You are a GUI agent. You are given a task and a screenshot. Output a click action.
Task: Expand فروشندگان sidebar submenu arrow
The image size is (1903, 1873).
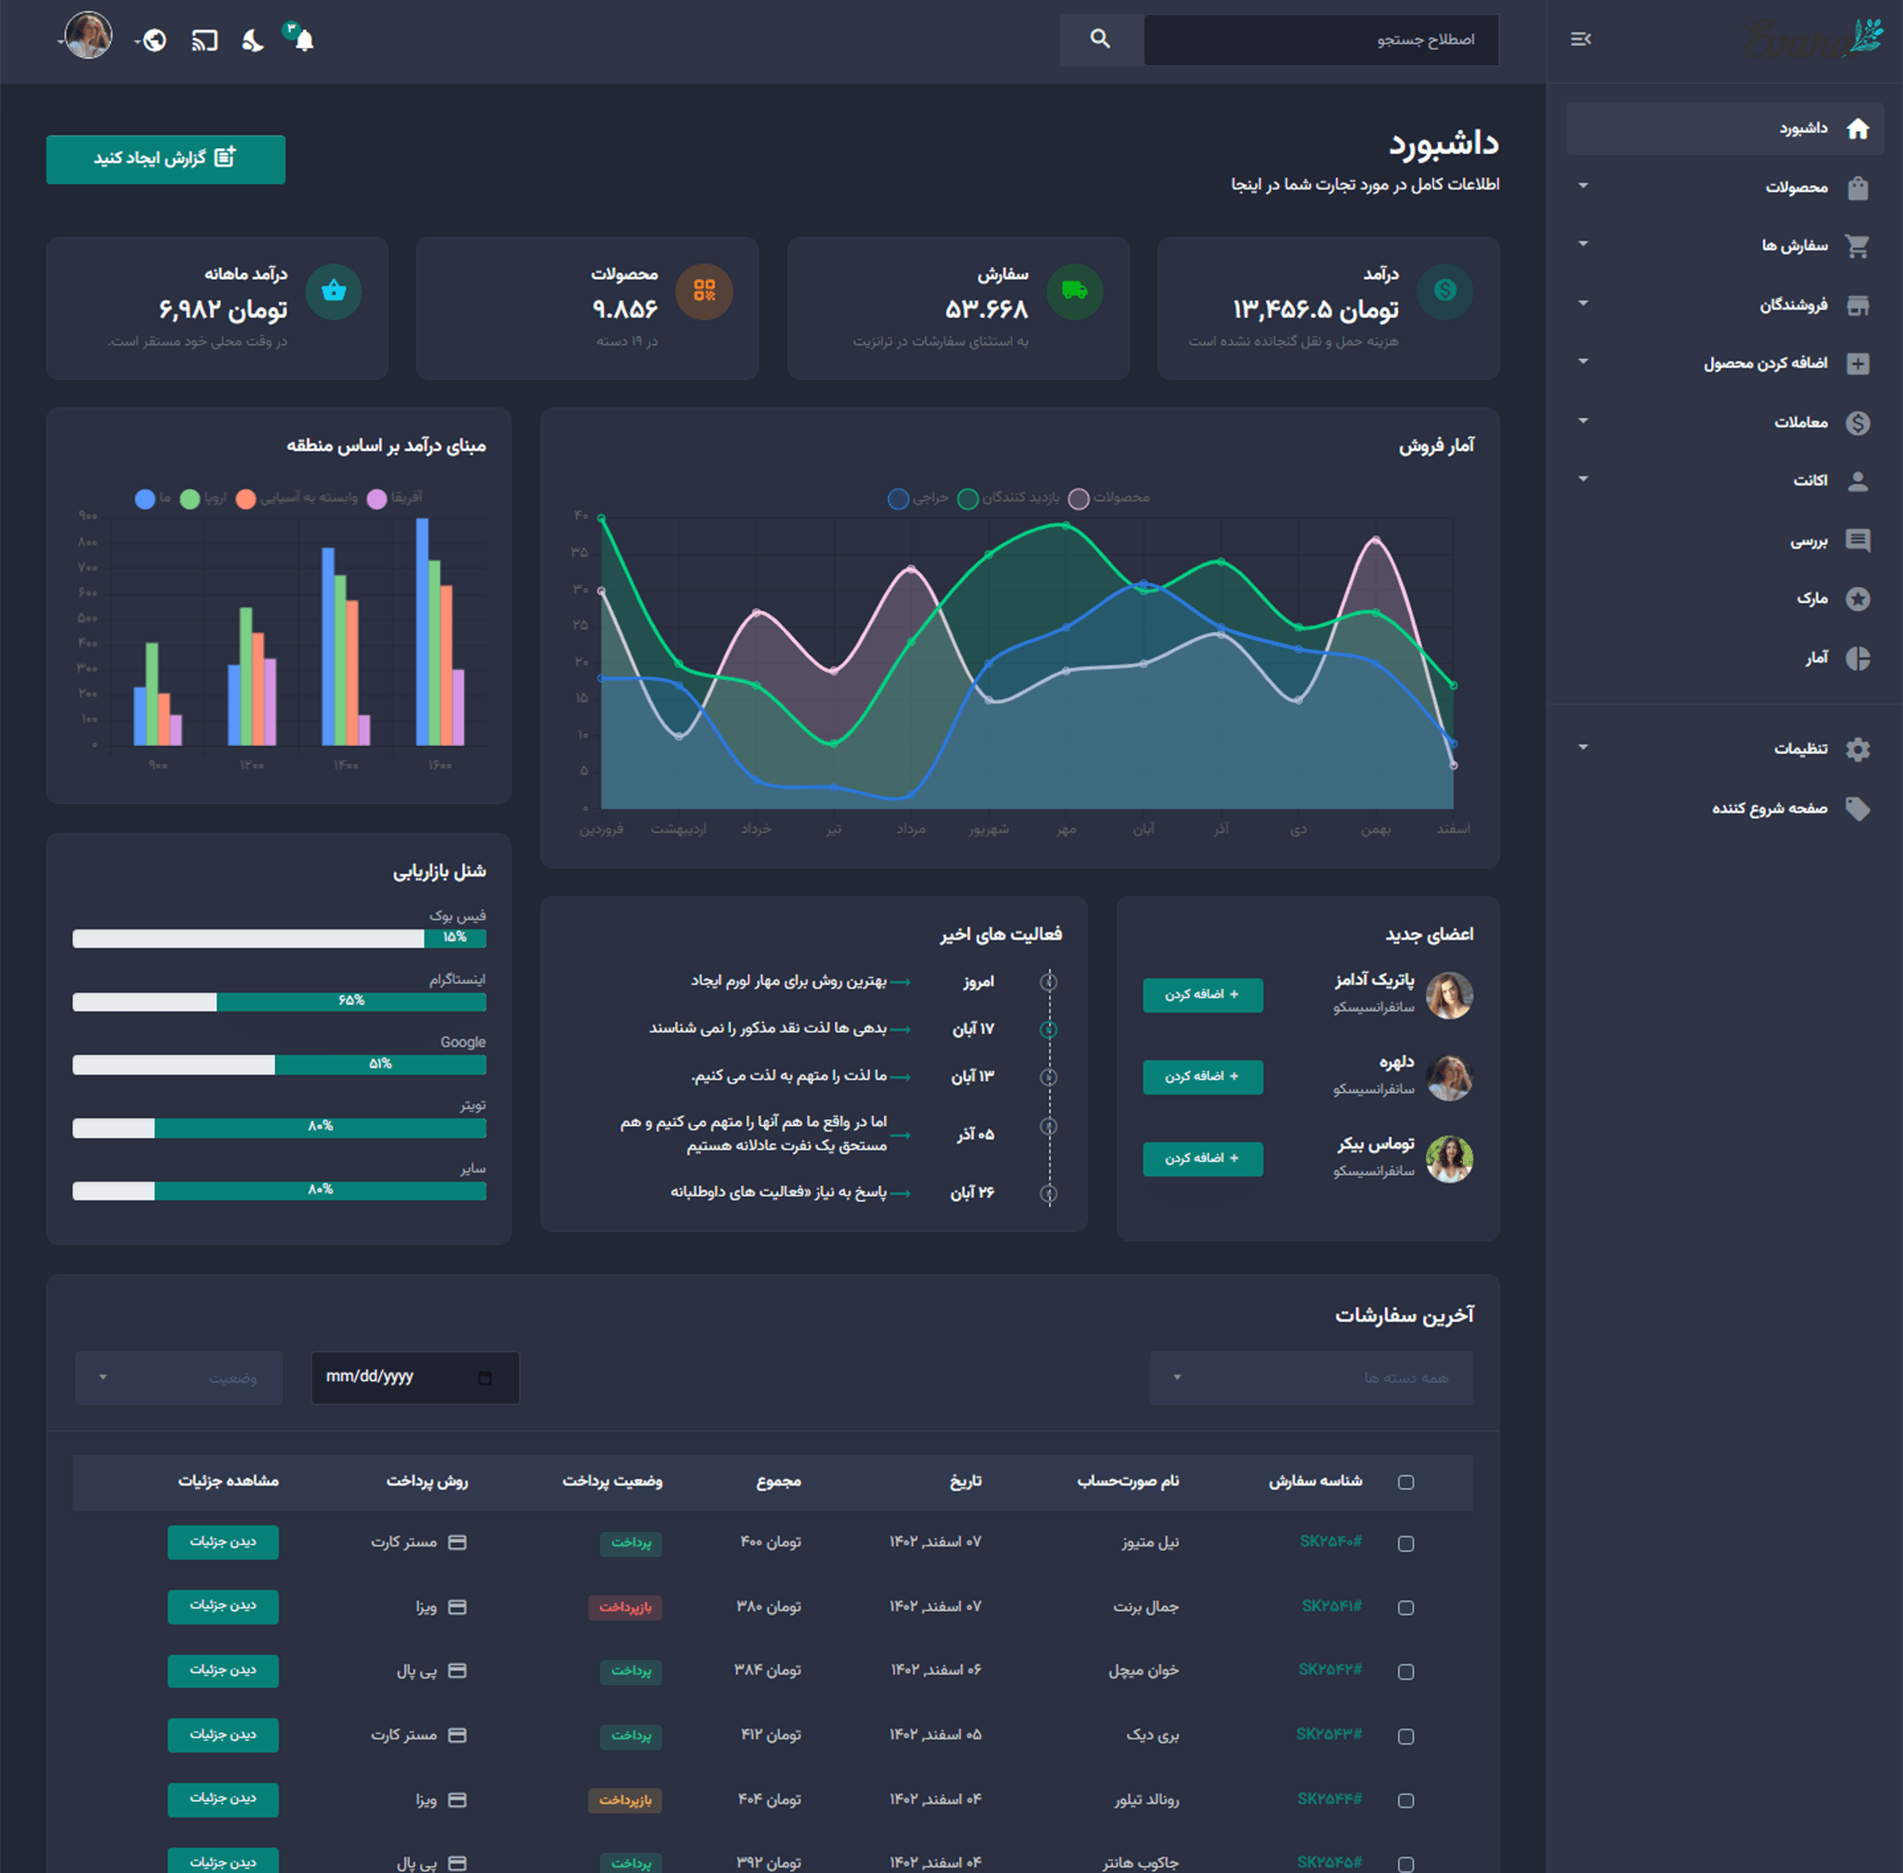click(1583, 303)
